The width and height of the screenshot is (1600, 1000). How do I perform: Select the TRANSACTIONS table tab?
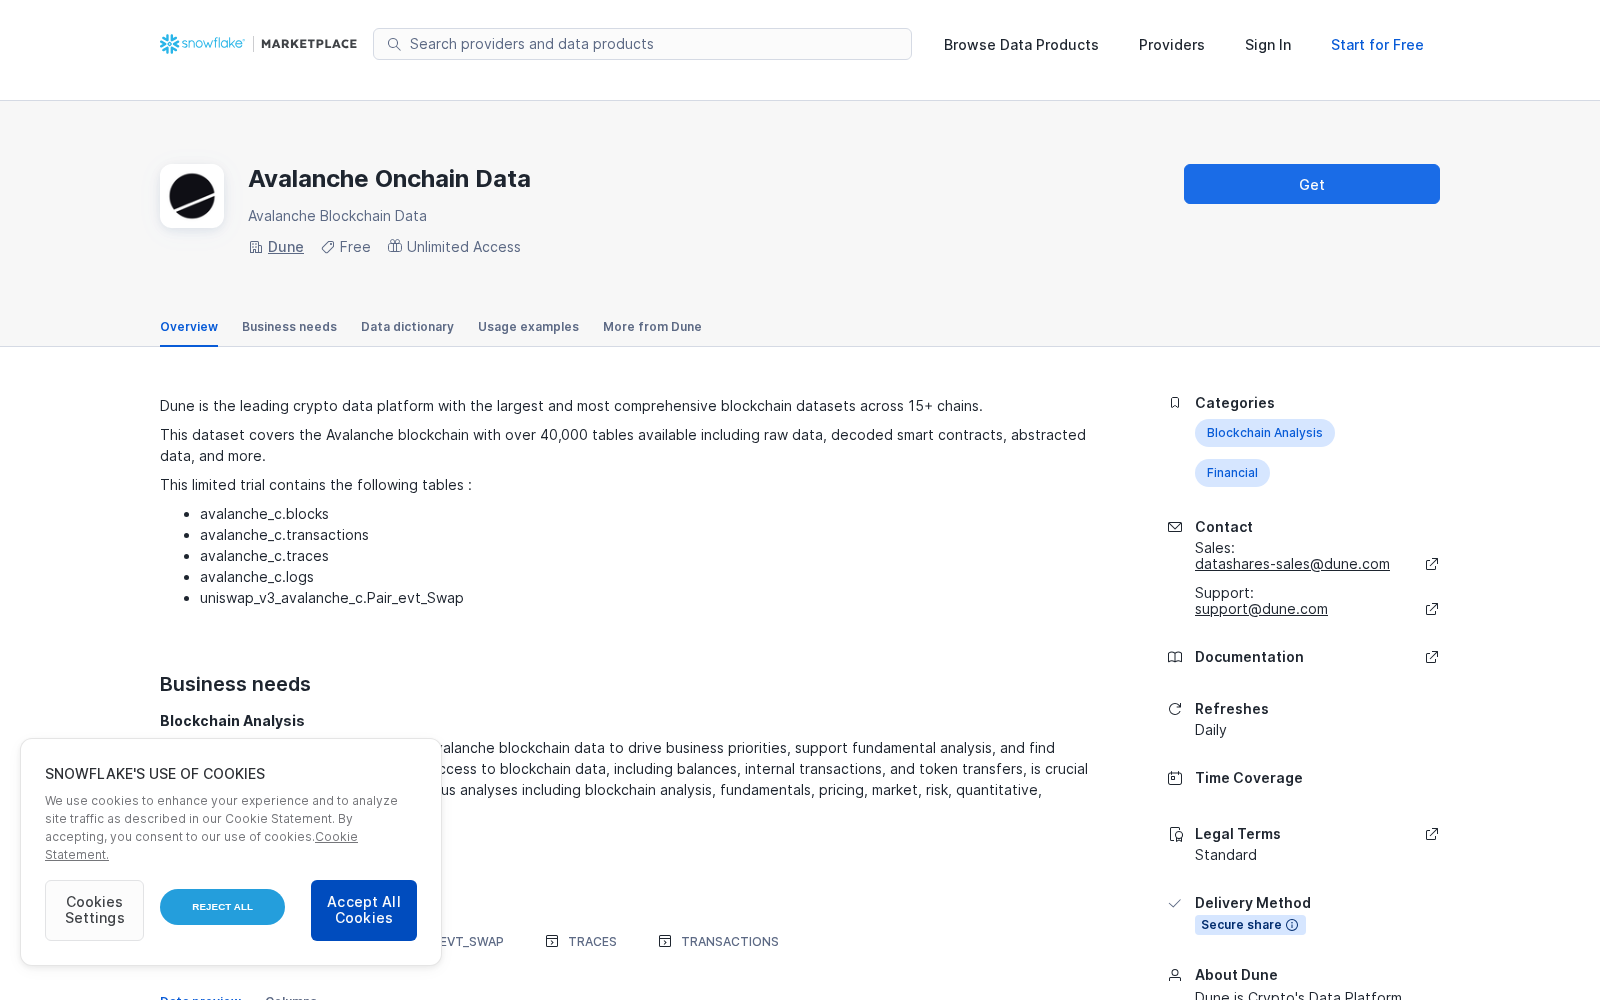718,942
